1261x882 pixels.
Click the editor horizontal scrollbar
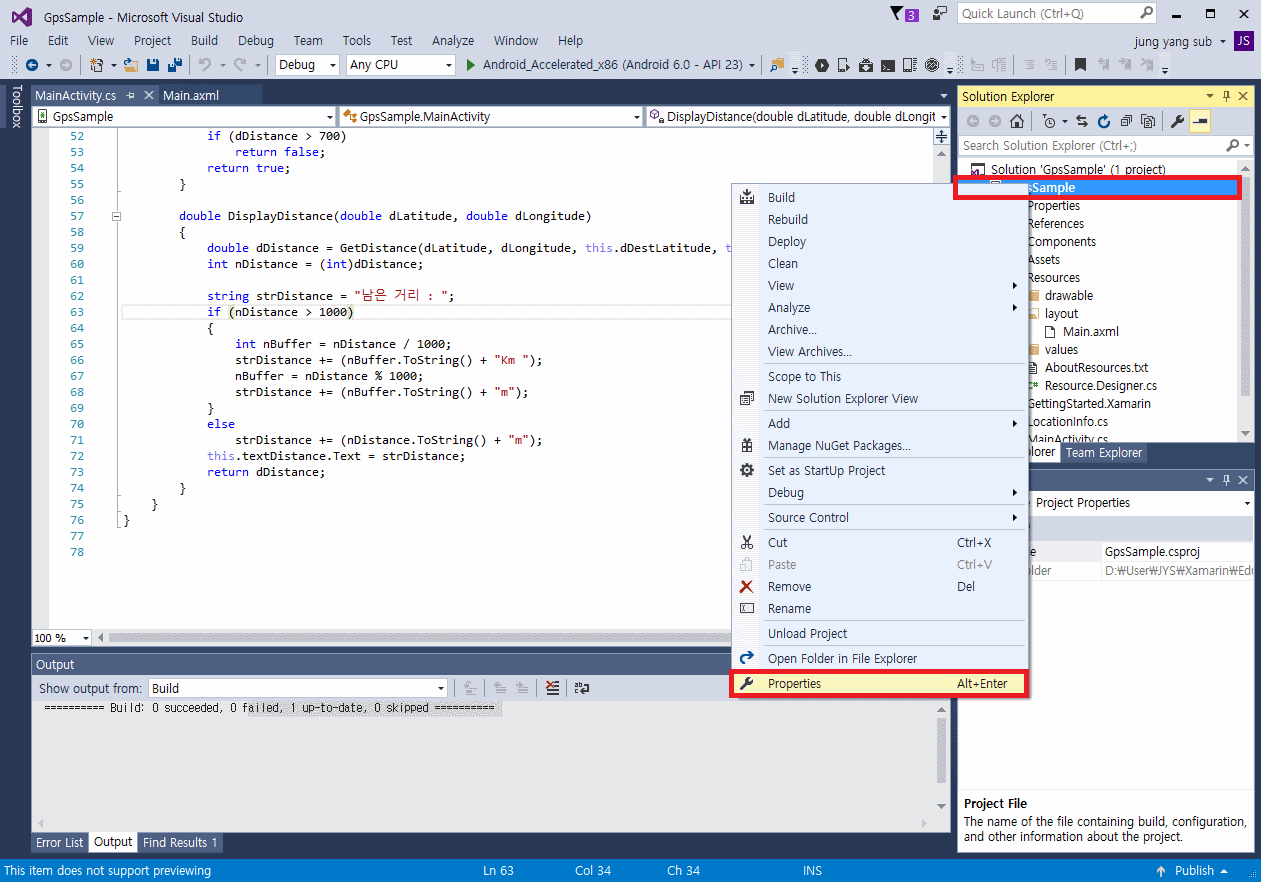point(420,638)
